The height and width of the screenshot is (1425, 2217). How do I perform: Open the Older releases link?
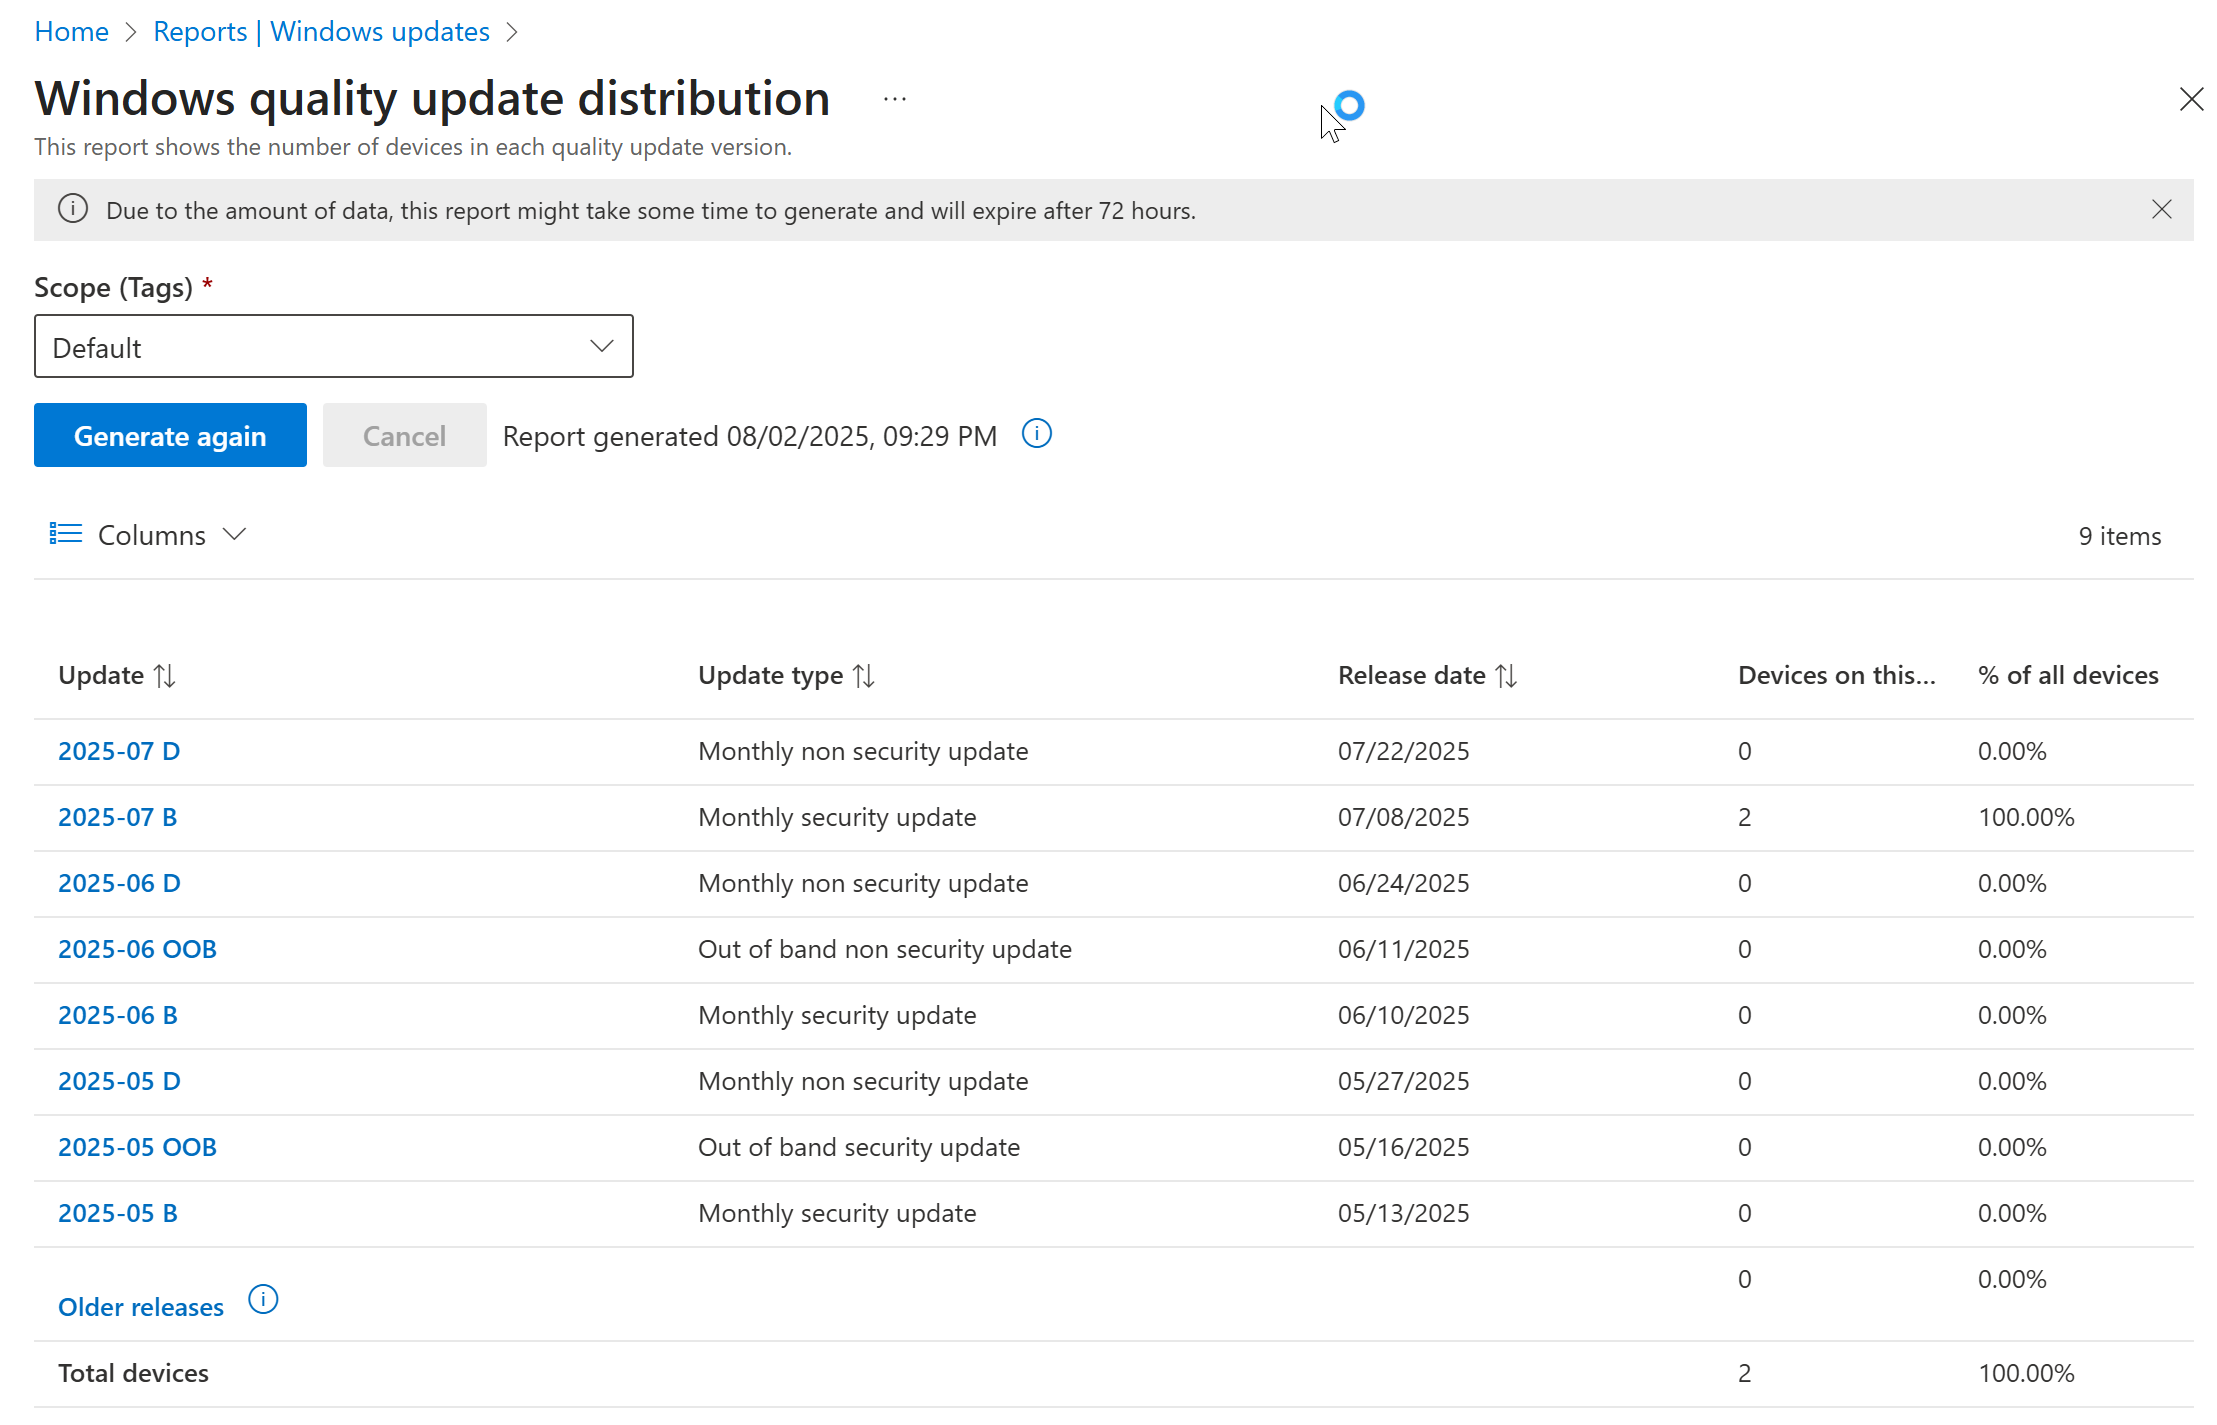pyautogui.click(x=141, y=1307)
